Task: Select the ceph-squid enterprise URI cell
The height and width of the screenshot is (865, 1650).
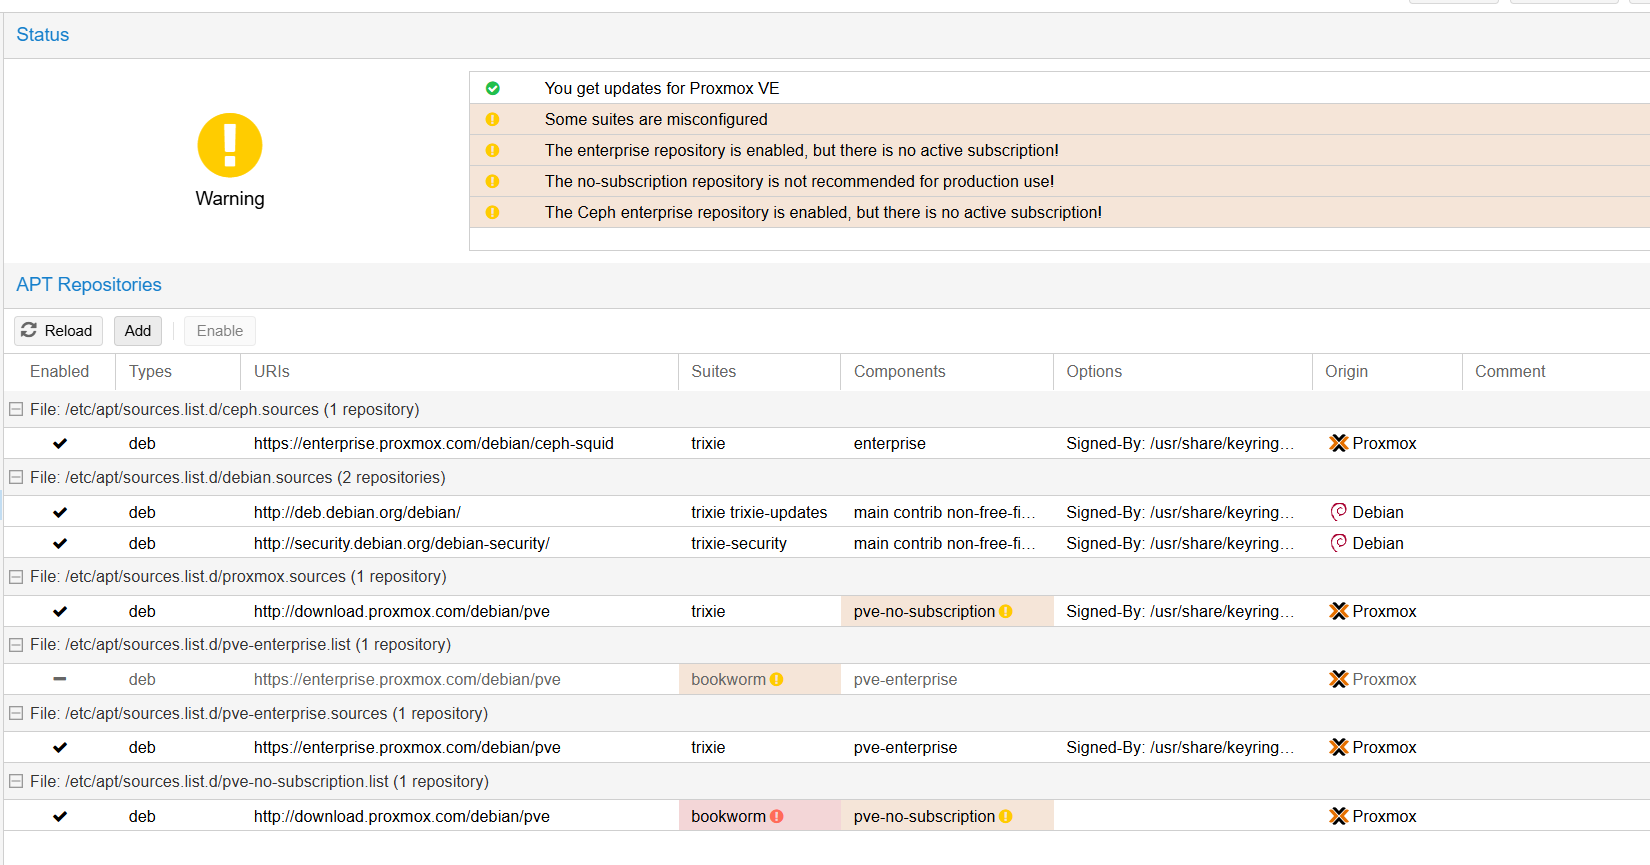Action: (x=434, y=443)
